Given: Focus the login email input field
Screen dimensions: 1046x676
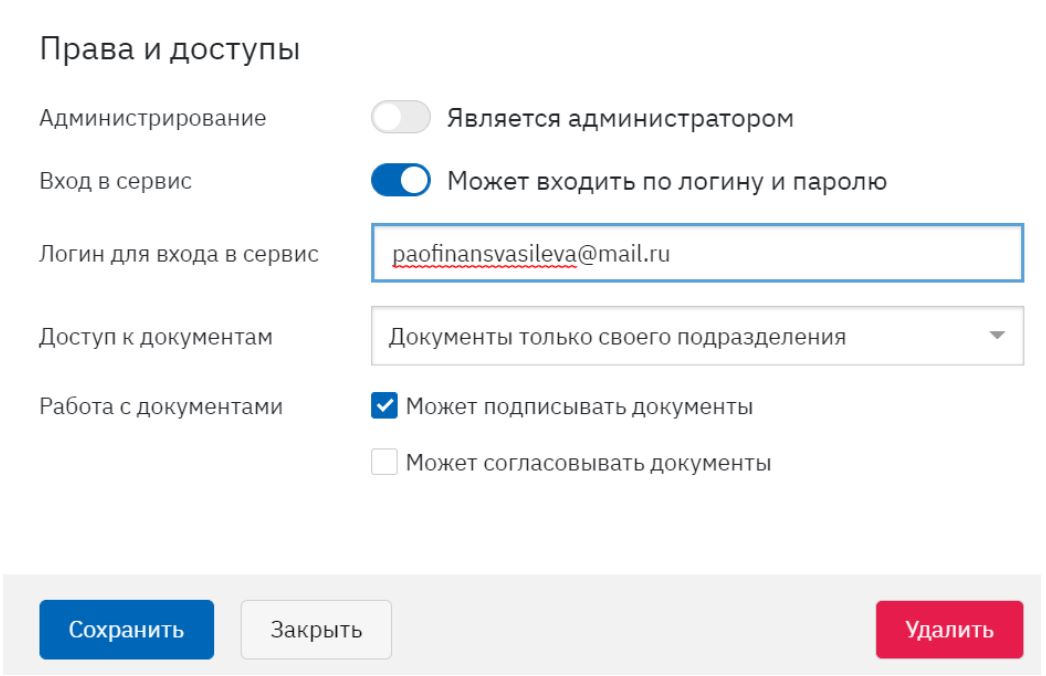Looking at the screenshot, I should [697, 253].
